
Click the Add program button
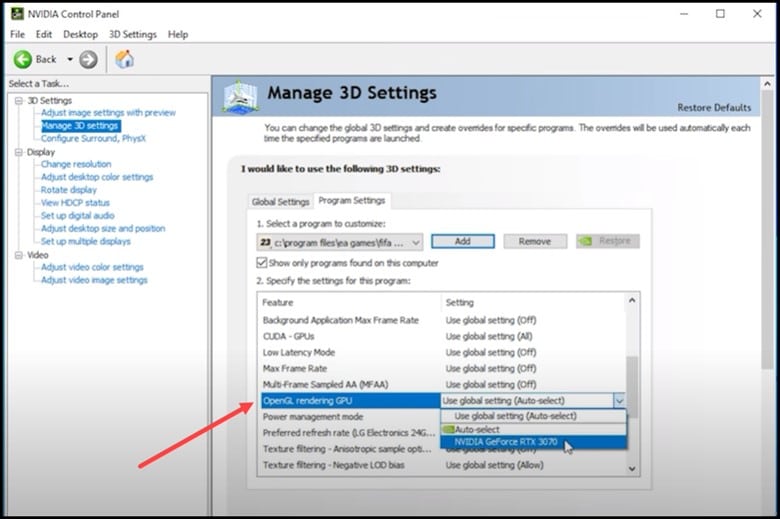pos(462,241)
